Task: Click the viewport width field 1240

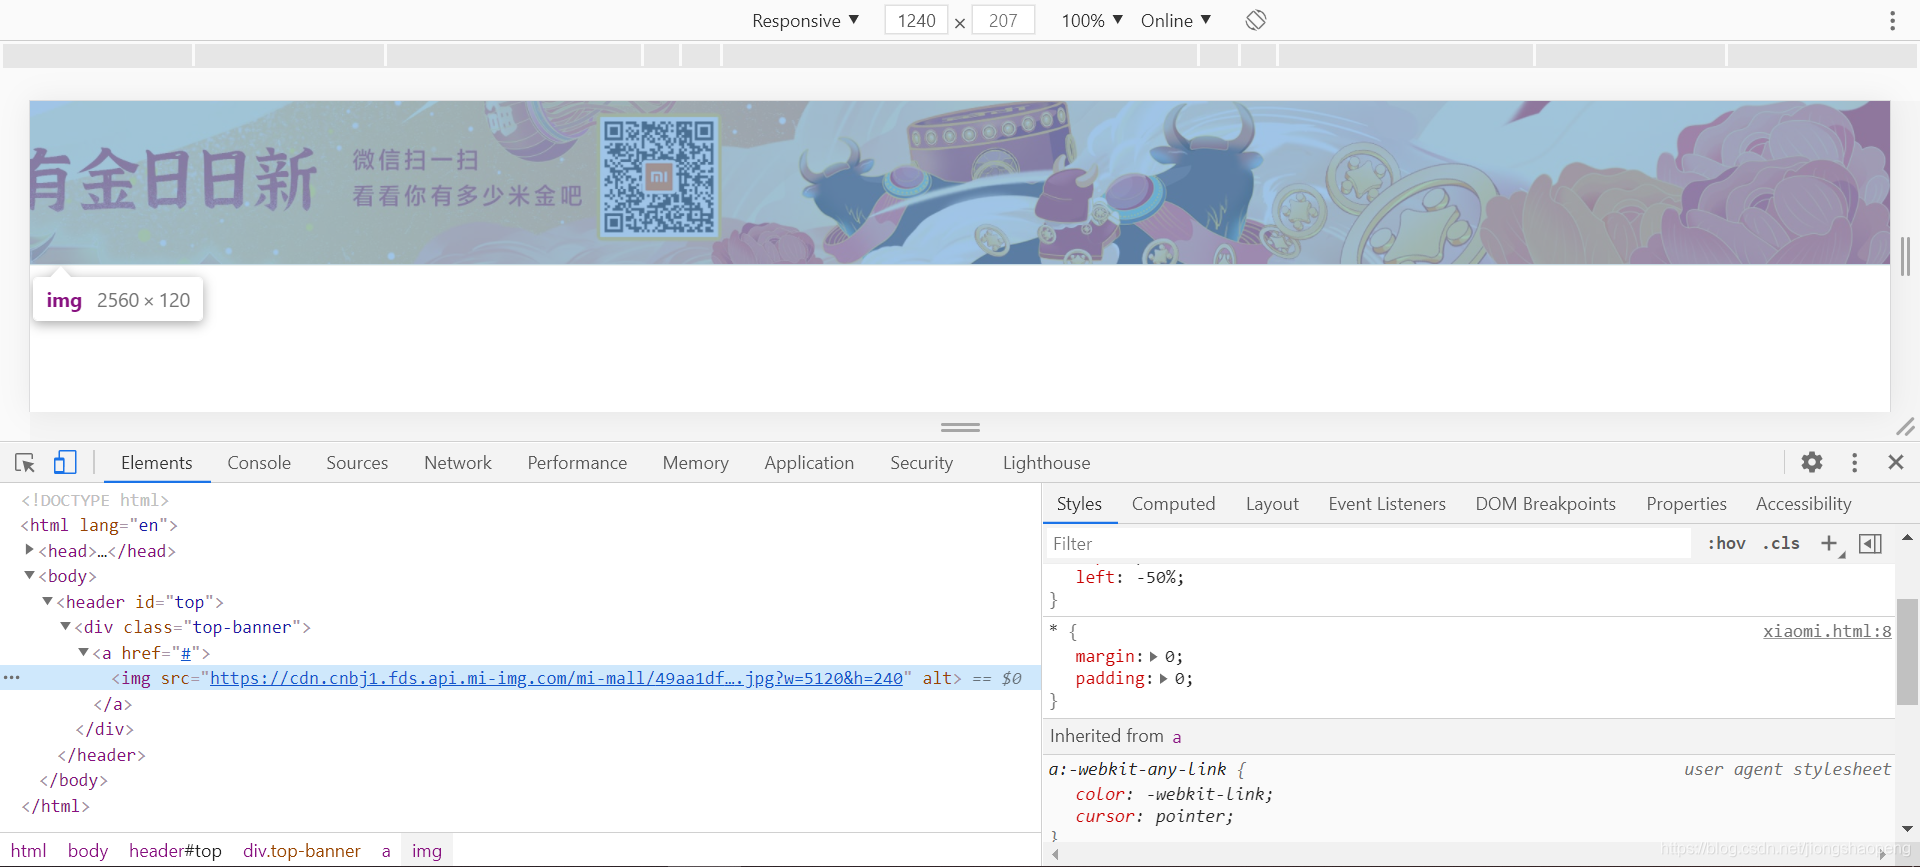Action: [x=916, y=20]
